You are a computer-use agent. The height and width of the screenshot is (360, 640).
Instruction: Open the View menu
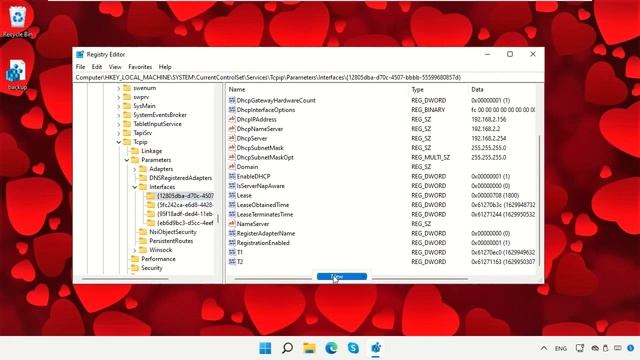pyautogui.click(x=115, y=67)
